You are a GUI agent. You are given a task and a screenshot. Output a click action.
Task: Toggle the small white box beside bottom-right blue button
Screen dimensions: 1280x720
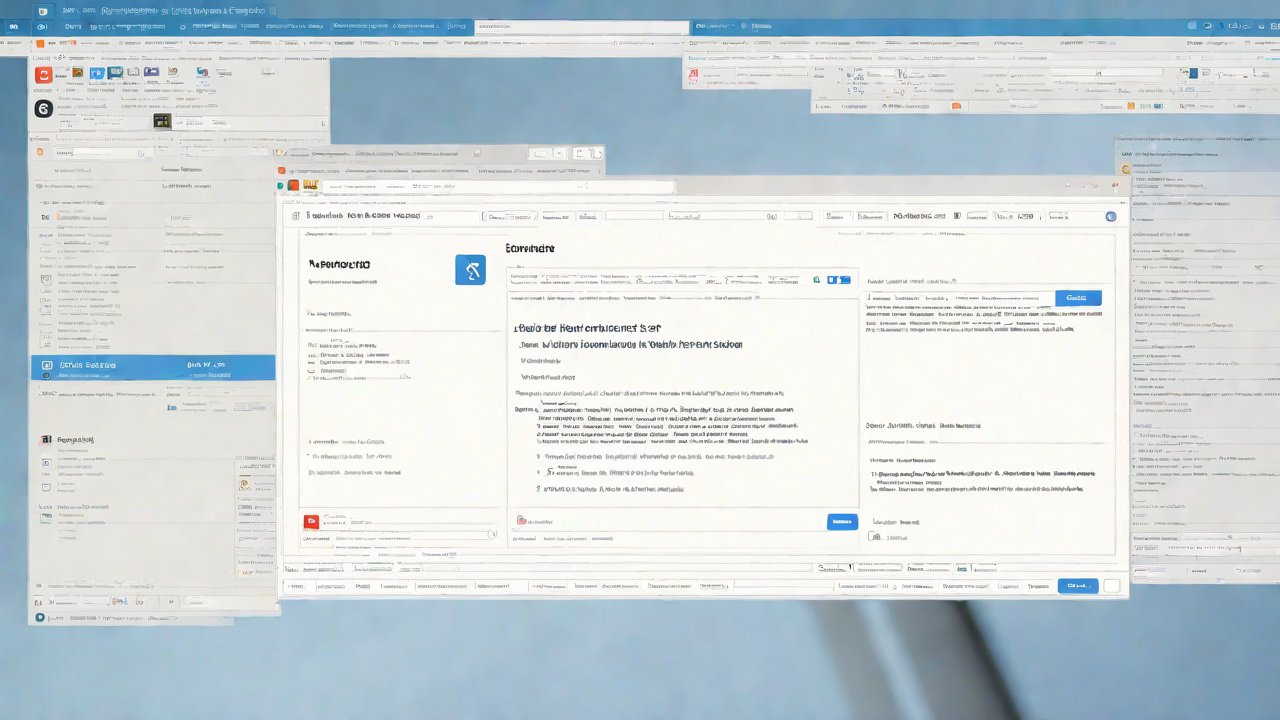[1111, 586]
